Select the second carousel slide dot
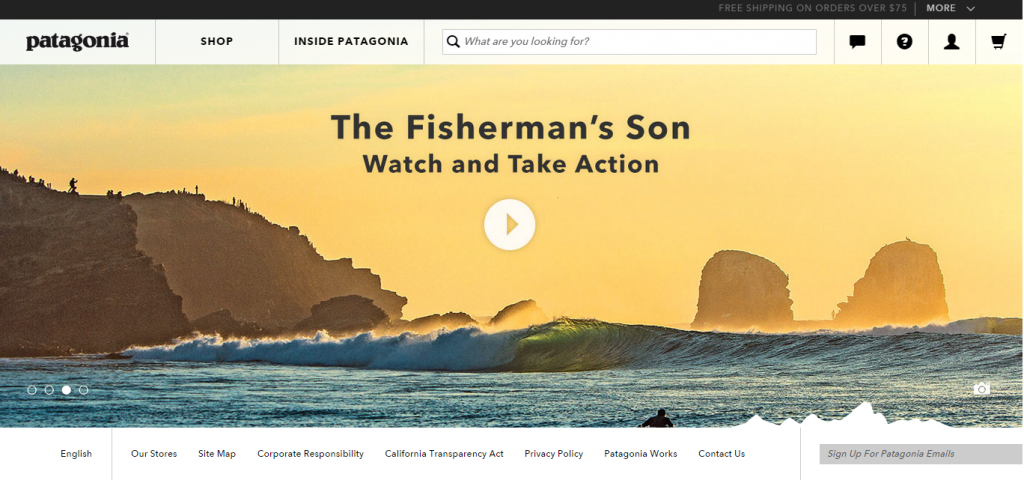Image resolution: width=1024 pixels, height=480 pixels. pyautogui.click(x=49, y=390)
